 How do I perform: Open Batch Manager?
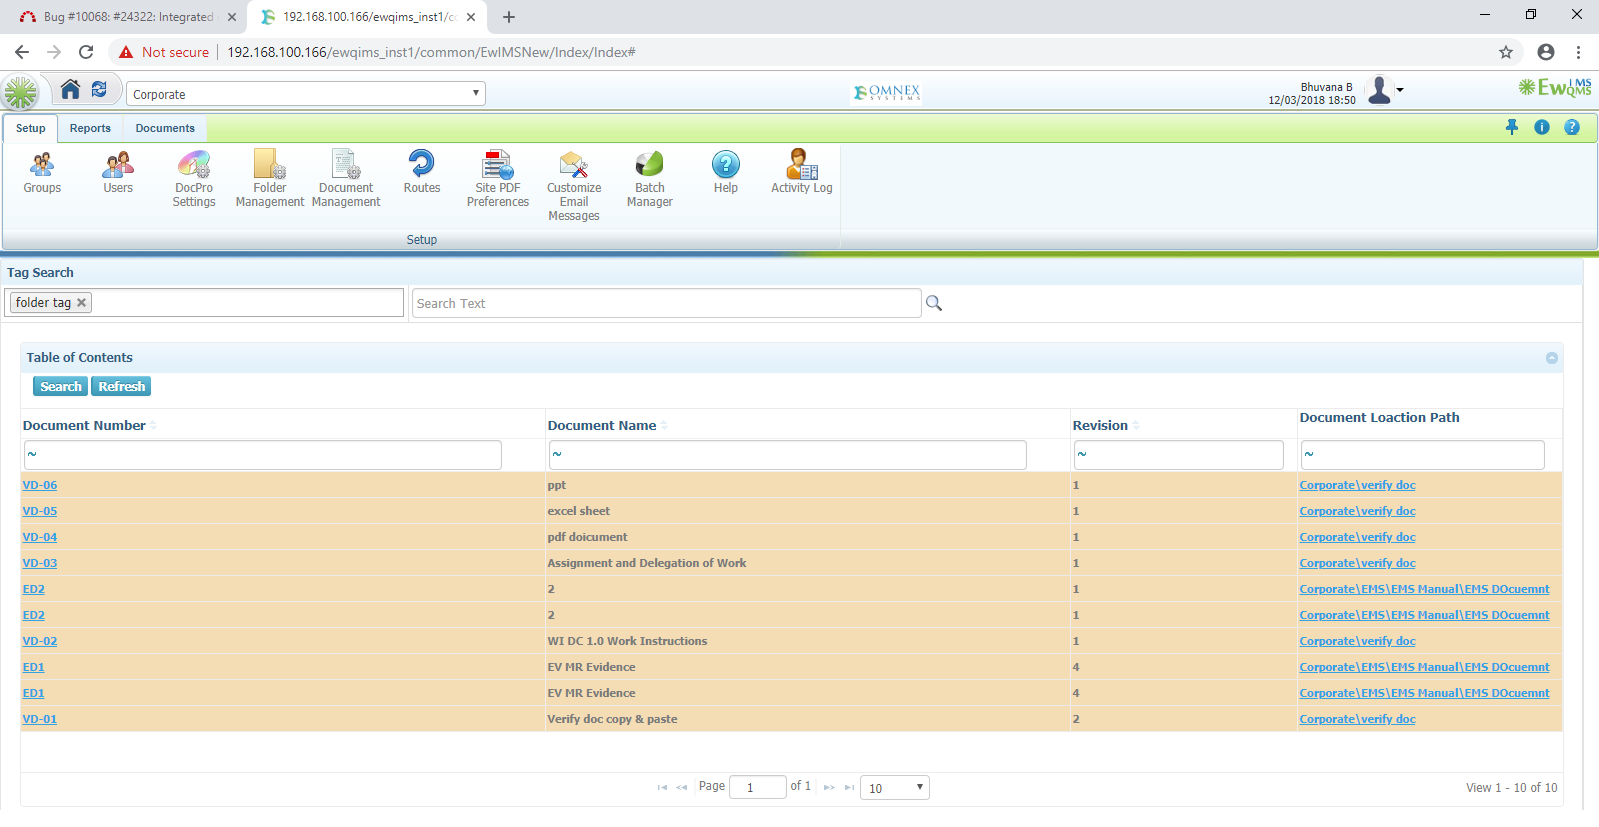[650, 179]
